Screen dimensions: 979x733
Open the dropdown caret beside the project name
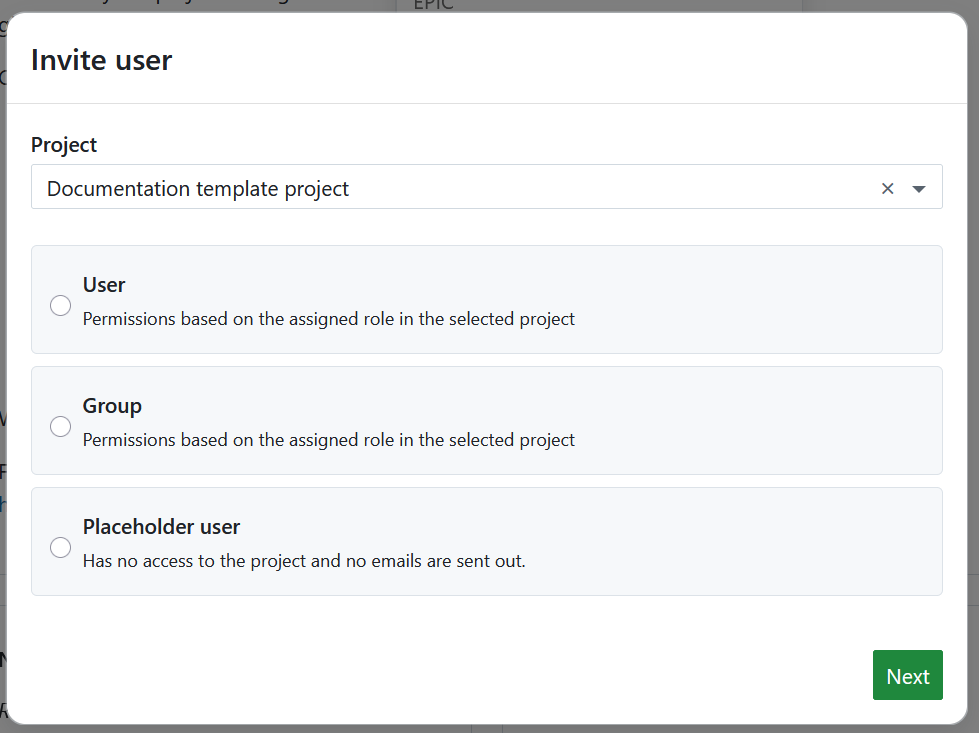pyautogui.click(x=918, y=188)
